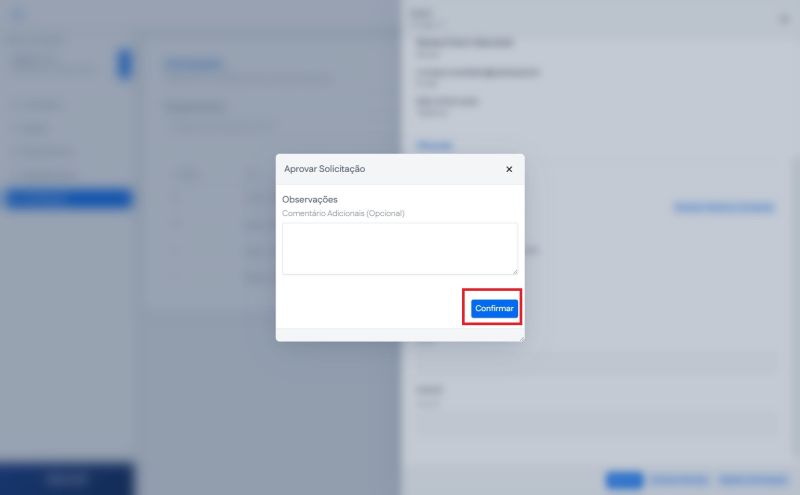Click the blurred logo icon in top-left corner
Viewport: 800px width, 495px height.
18,14
